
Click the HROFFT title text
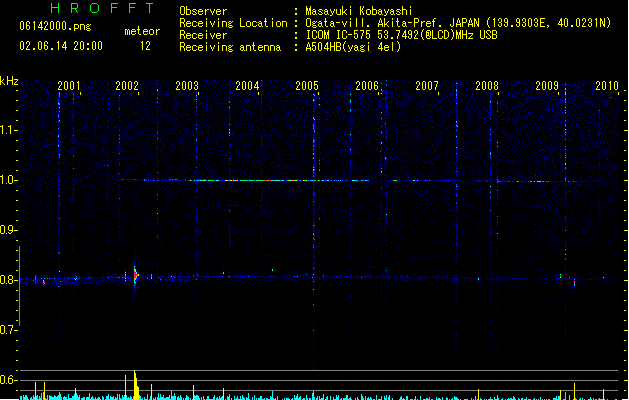click(x=102, y=8)
